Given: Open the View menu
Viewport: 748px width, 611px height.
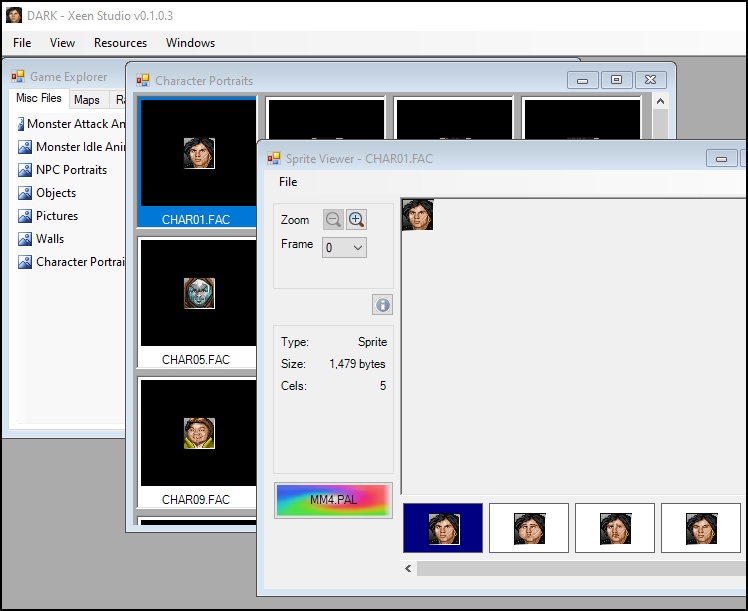Looking at the screenshot, I should (62, 43).
